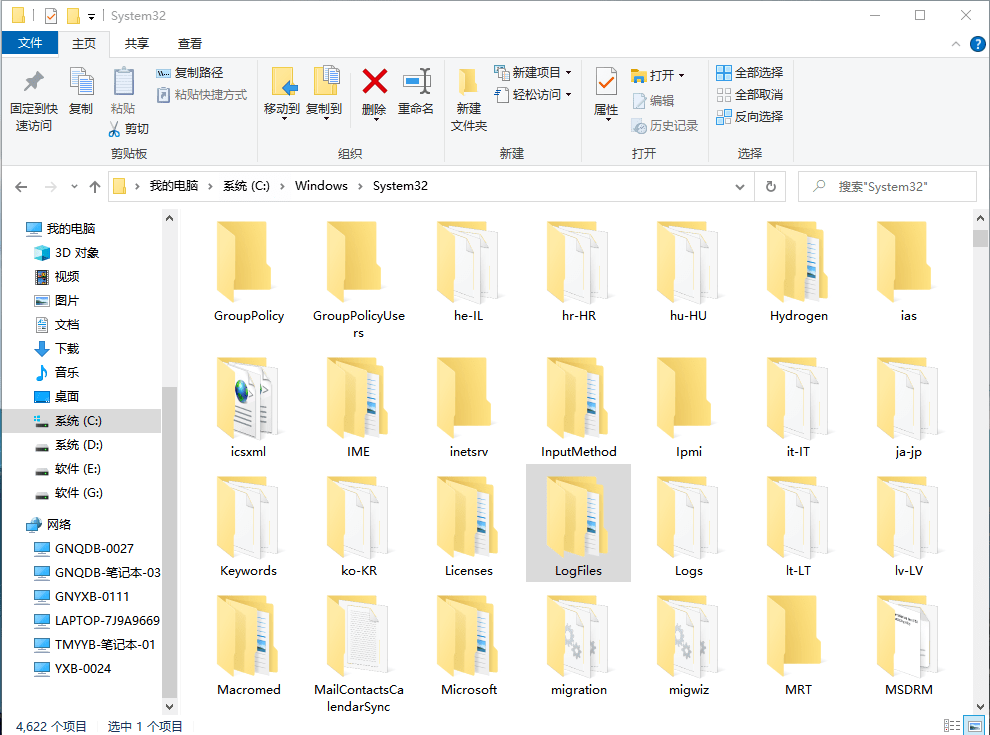Click 我的电脑 in the address breadcrumb

(x=174, y=186)
